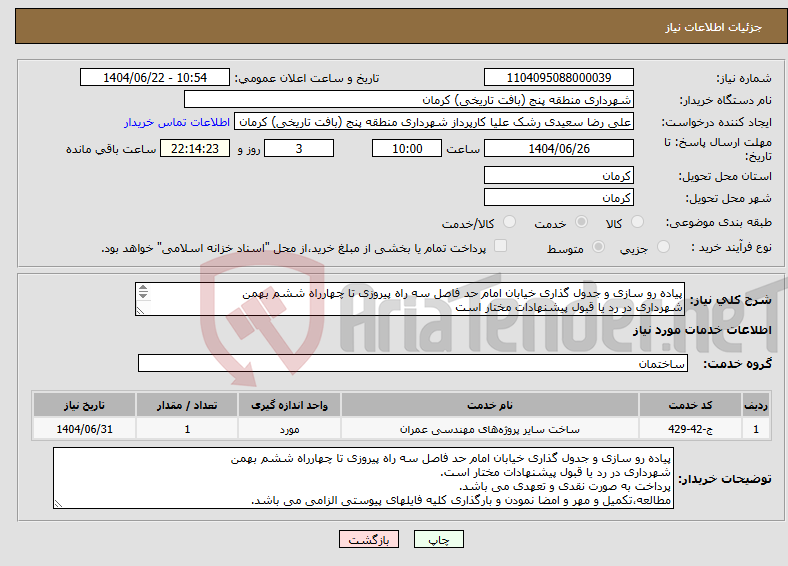This screenshot has height=566, width=788.
Task: Click the buyer organization name field
Action: pyautogui.click(x=409, y=100)
